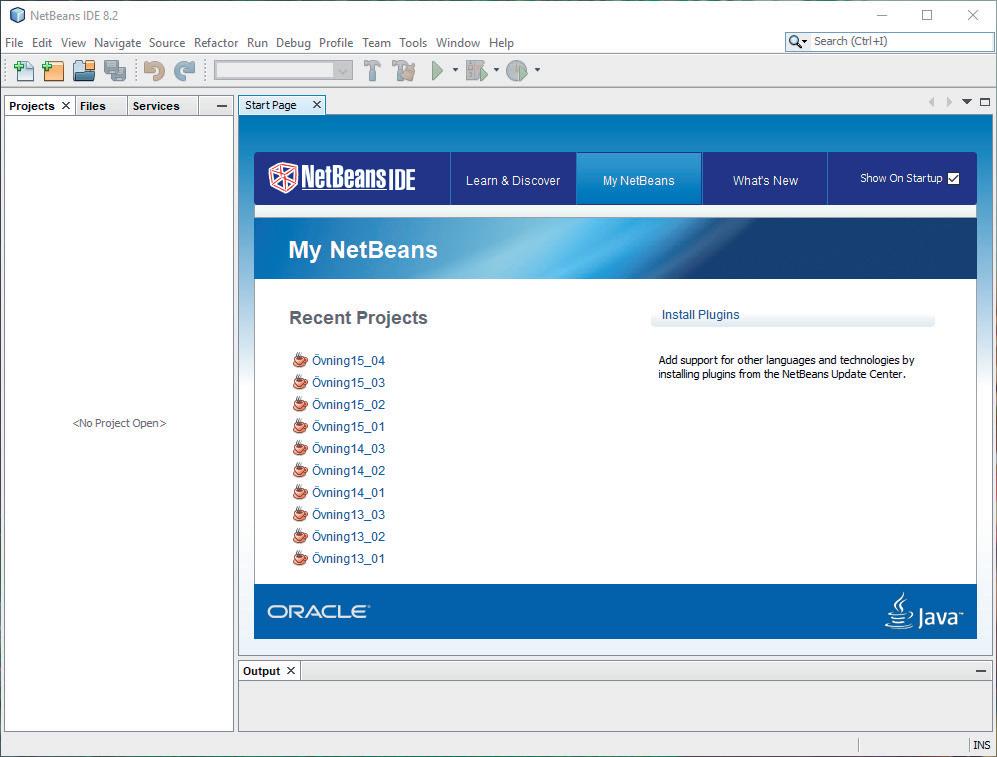
Task: Click the NetBeans IDE logo
Action: pos(342,177)
